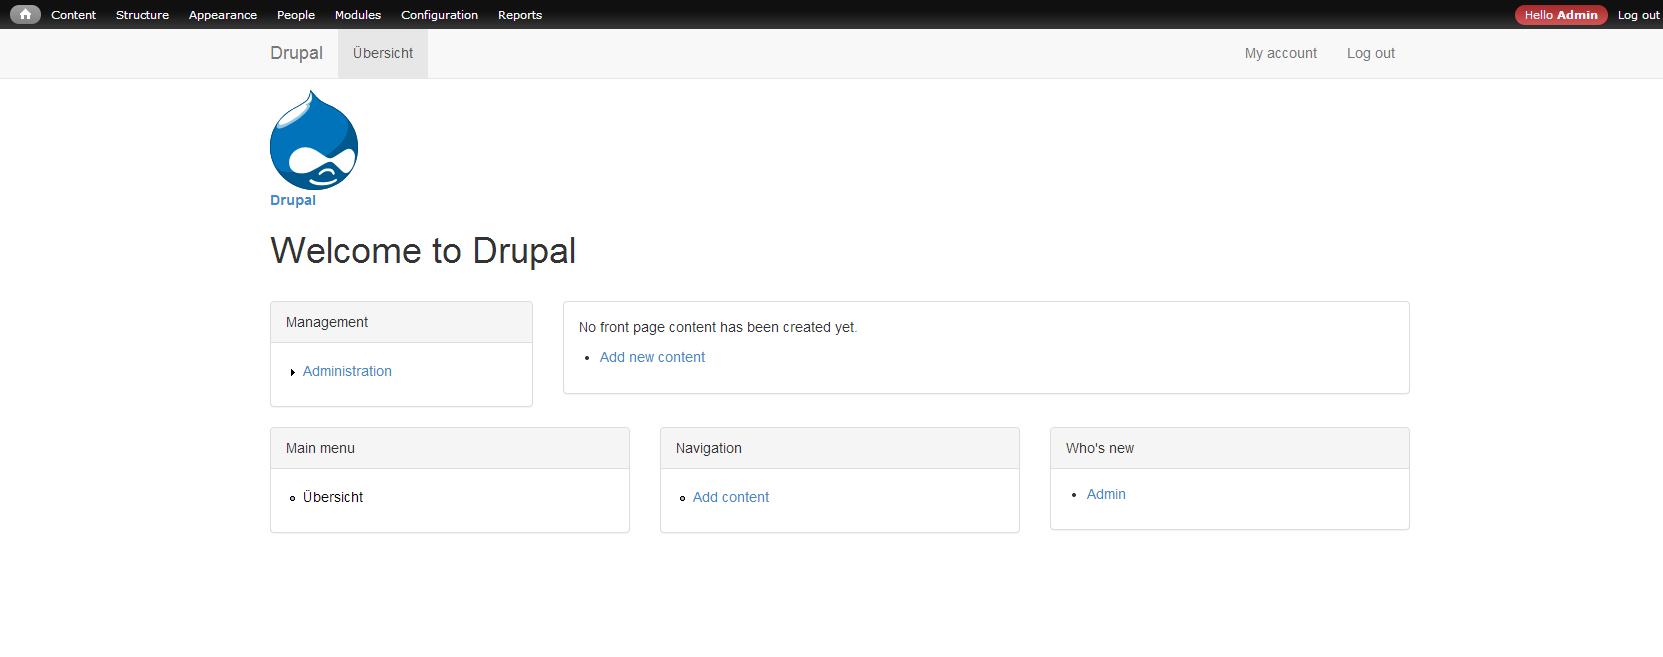The width and height of the screenshot is (1663, 657).
Task: Expand the Administration menu arrow
Action: click(x=293, y=372)
